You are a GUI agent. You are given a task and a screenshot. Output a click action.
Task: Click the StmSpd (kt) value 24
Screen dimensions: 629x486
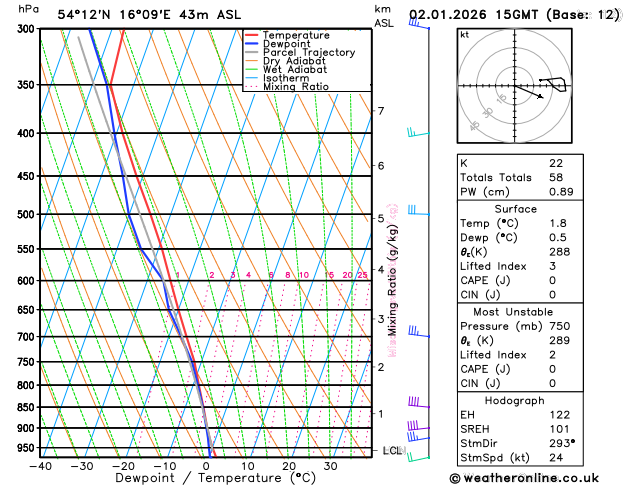point(556,458)
